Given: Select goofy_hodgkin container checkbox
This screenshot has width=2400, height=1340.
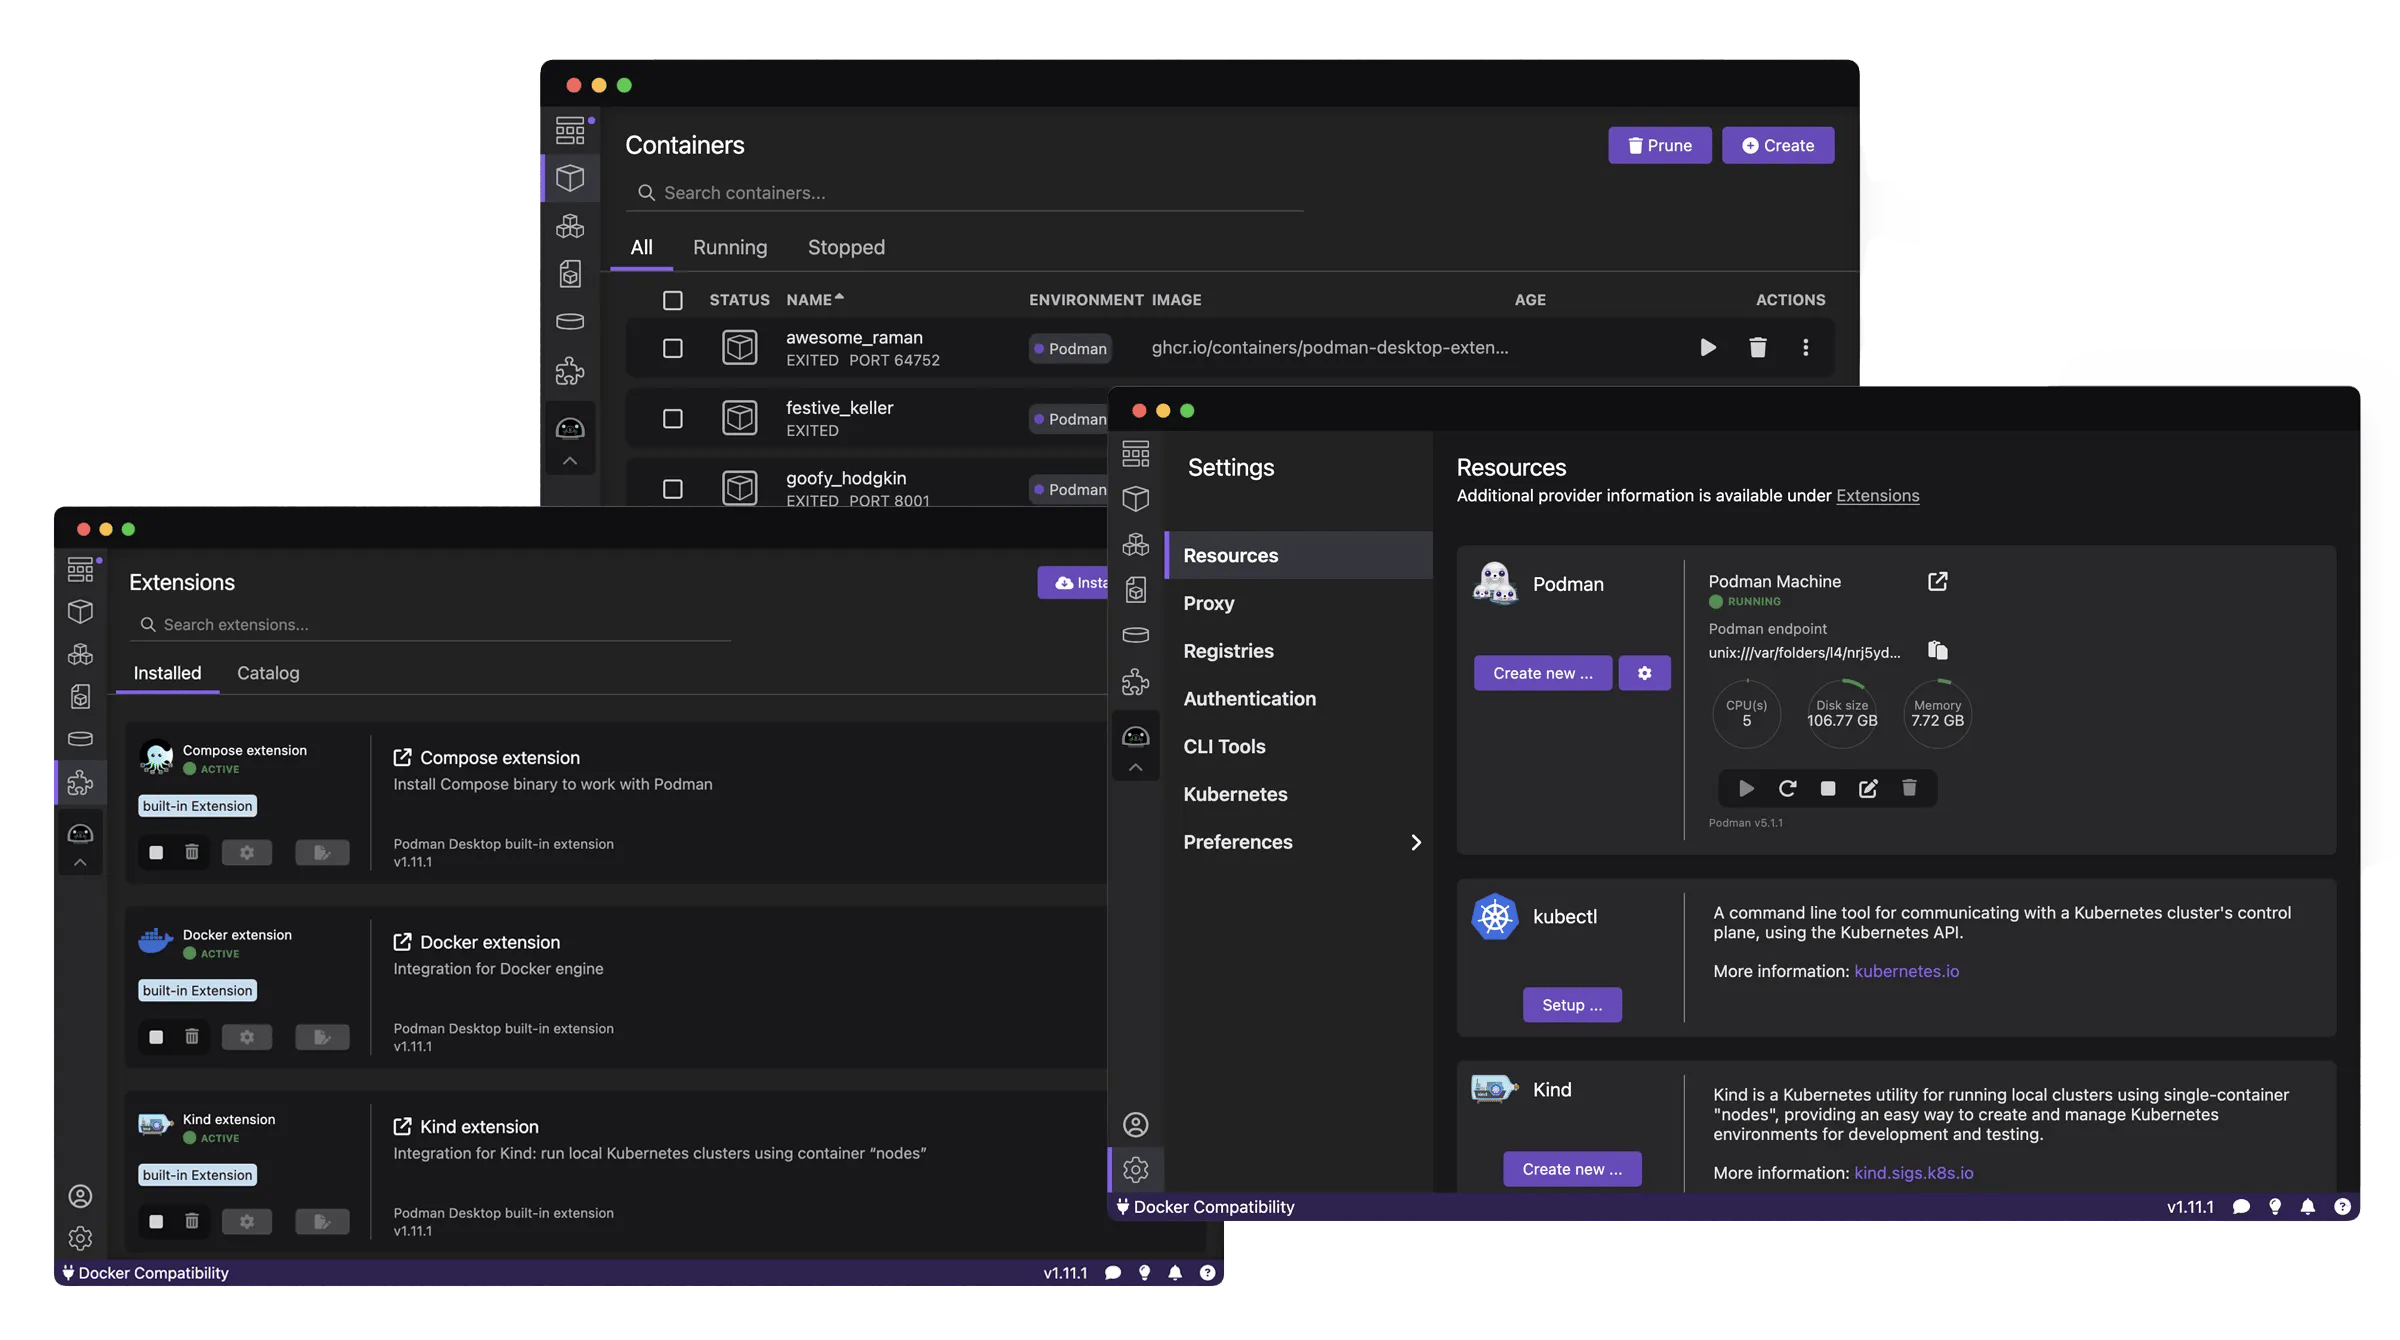Looking at the screenshot, I should pos(673,488).
